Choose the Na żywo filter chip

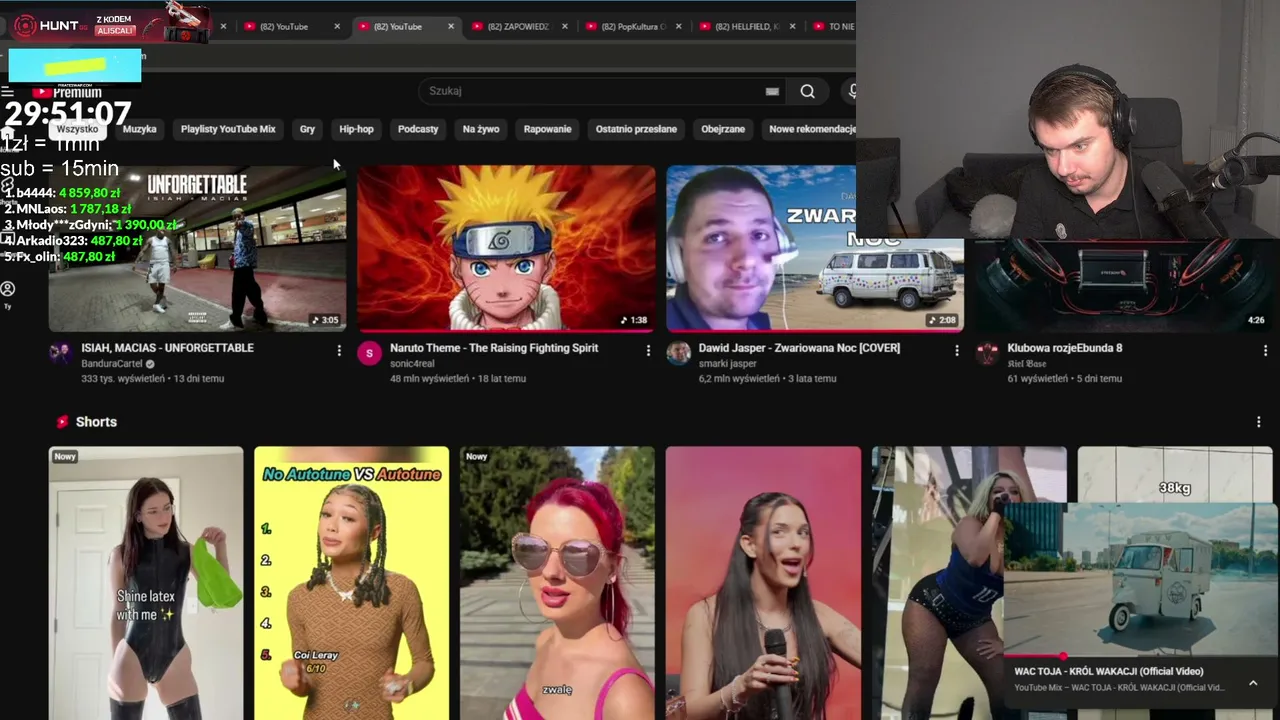pyautogui.click(x=481, y=129)
